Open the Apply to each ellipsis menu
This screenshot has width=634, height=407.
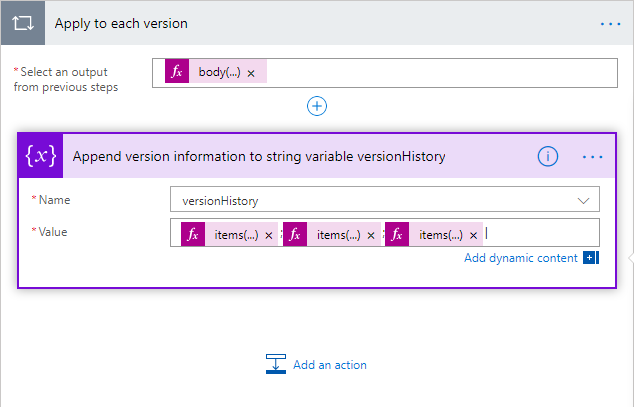(x=611, y=23)
